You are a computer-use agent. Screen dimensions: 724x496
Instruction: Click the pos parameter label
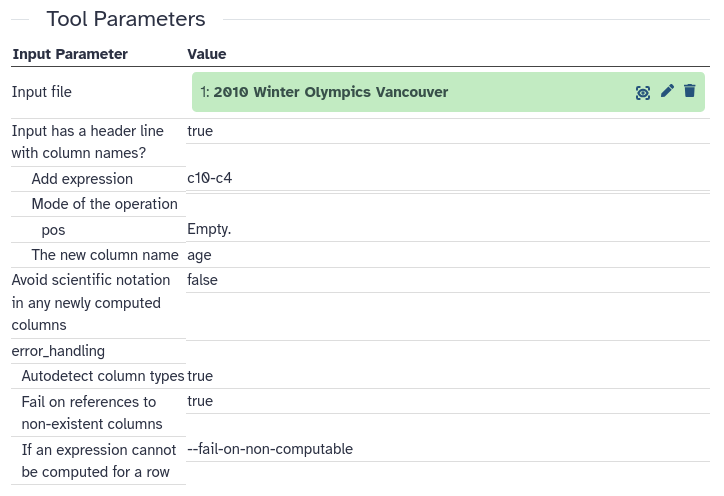pyautogui.click(x=53, y=229)
